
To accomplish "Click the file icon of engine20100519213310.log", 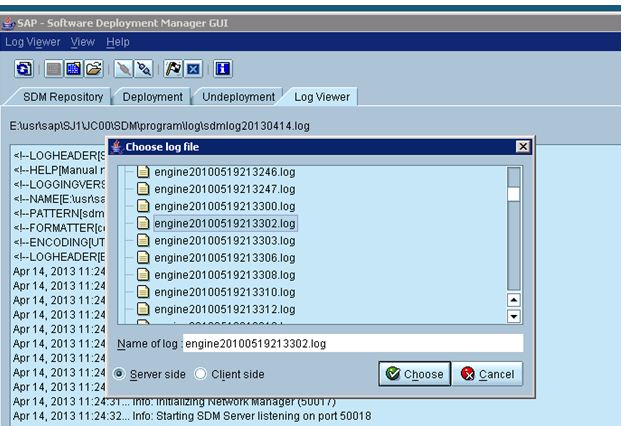I will tap(143, 292).
